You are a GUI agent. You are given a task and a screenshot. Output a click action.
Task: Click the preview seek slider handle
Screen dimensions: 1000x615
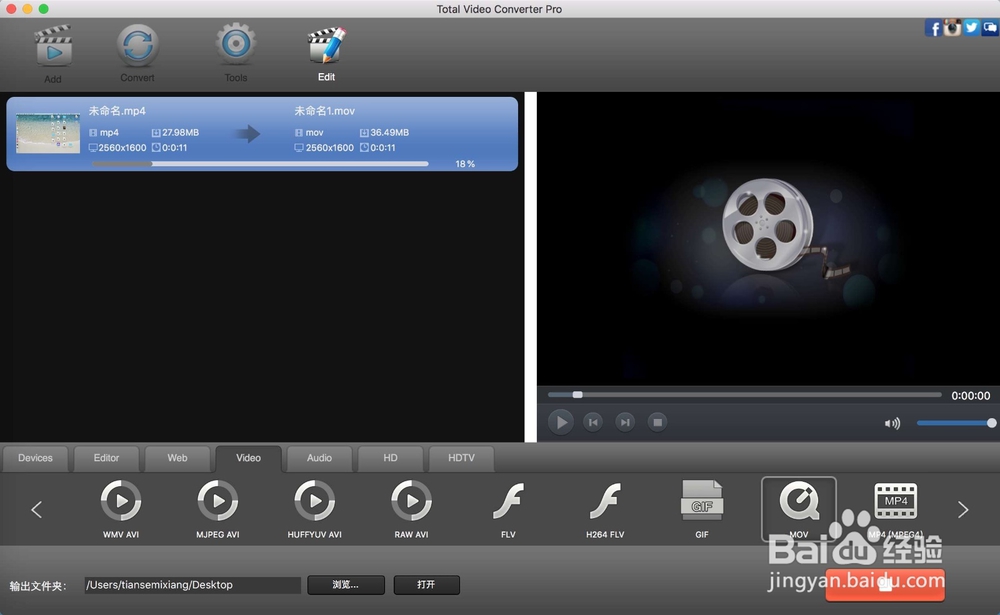click(x=577, y=395)
